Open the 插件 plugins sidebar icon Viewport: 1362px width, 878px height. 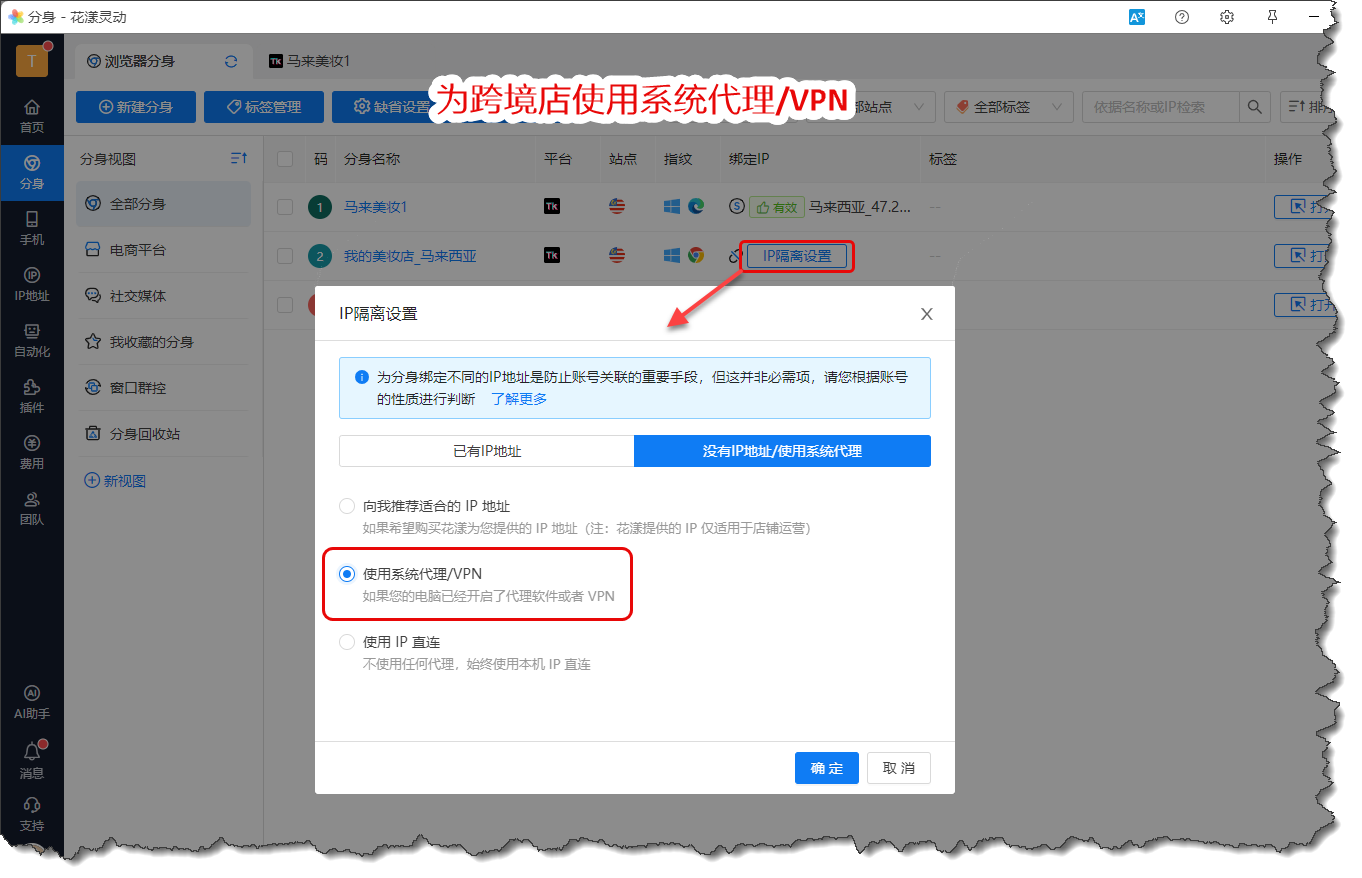[32, 396]
